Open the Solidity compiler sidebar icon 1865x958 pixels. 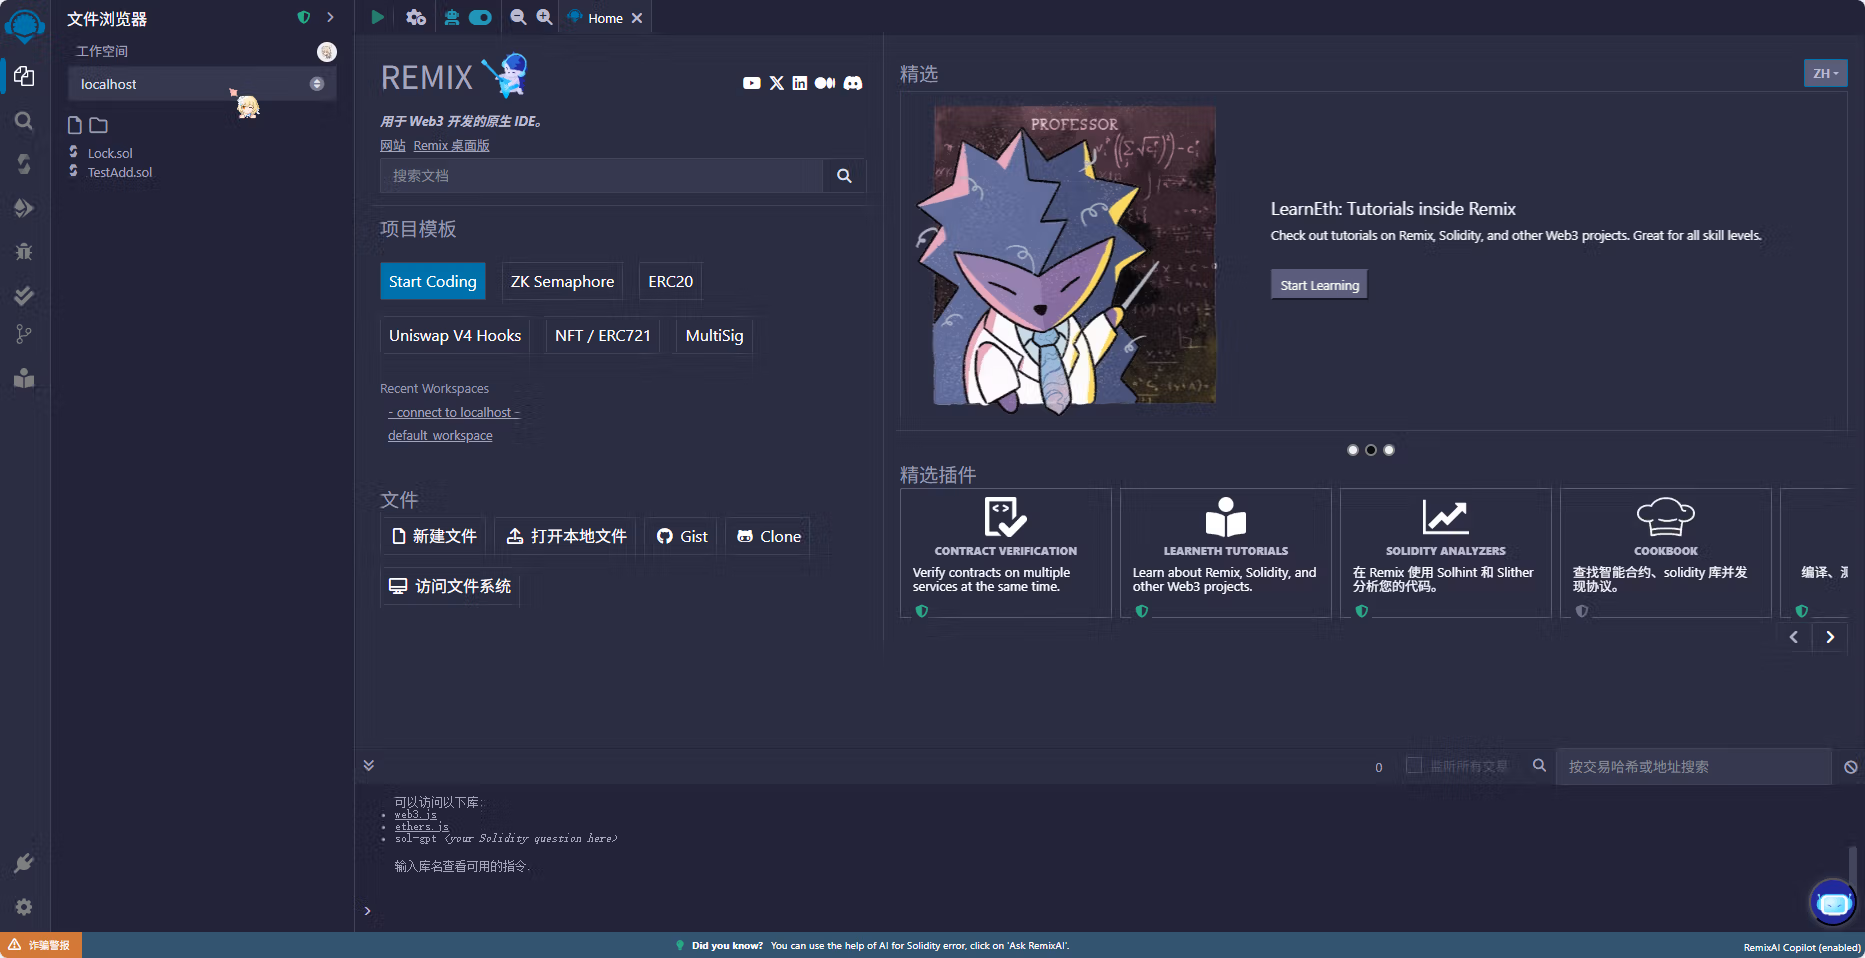pos(24,164)
